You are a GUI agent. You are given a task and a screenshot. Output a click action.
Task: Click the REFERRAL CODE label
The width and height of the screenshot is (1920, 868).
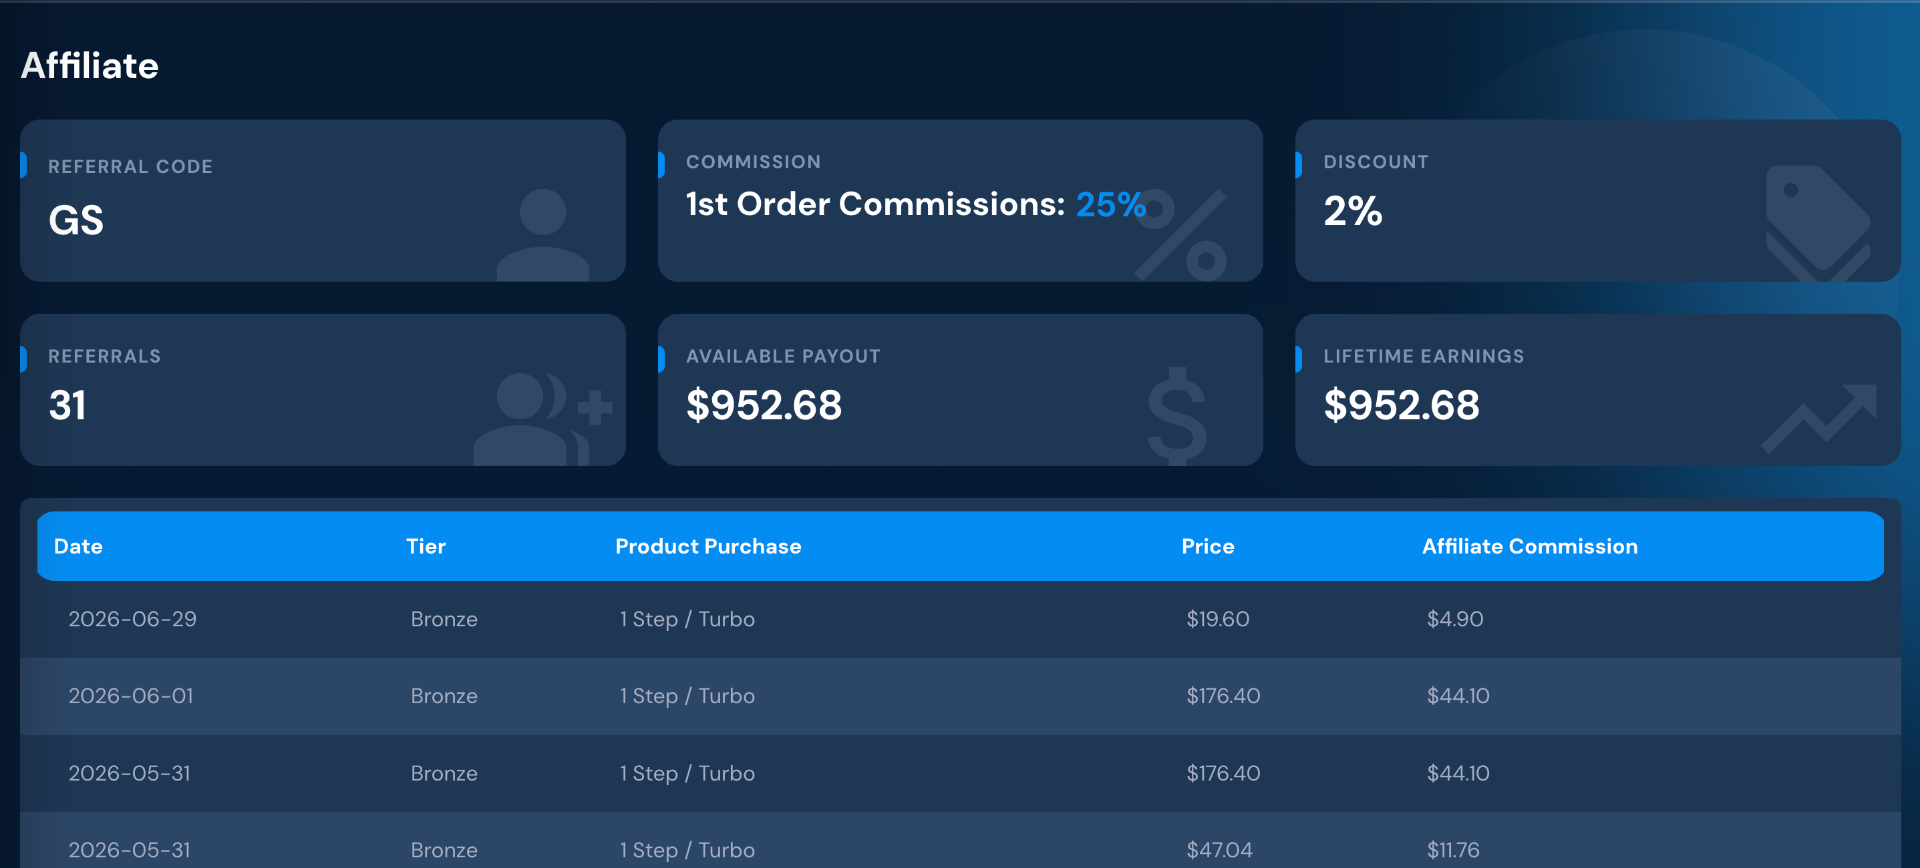[130, 167]
